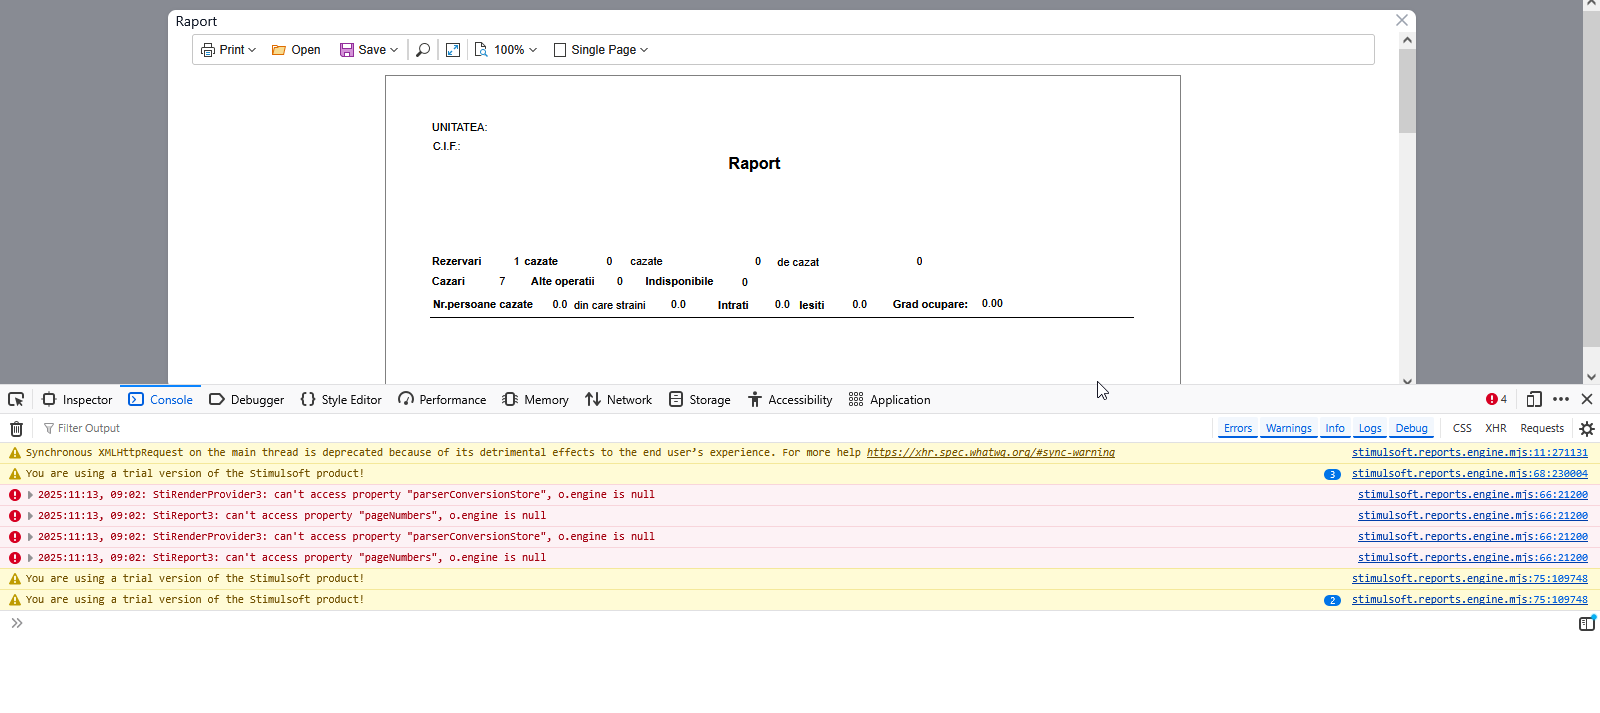1600x713 pixels.
Task: Expand the first StiRenderProvider3 error entry
Action: coord(30,495)
